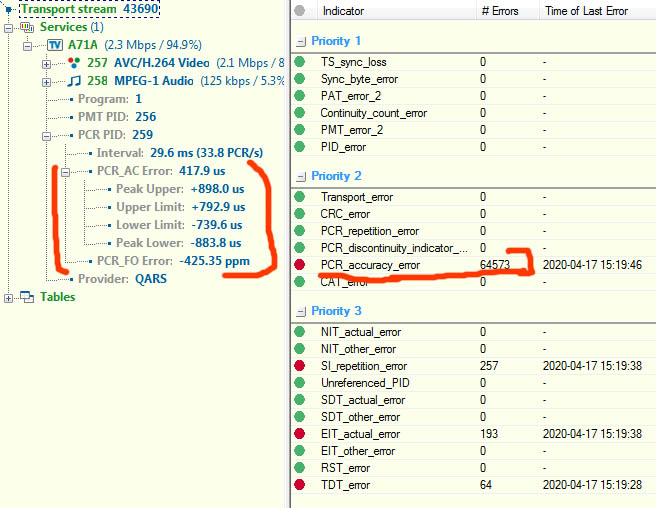
Task: Click red indicator for EIT_actual_error
Action: pos(300,434)
